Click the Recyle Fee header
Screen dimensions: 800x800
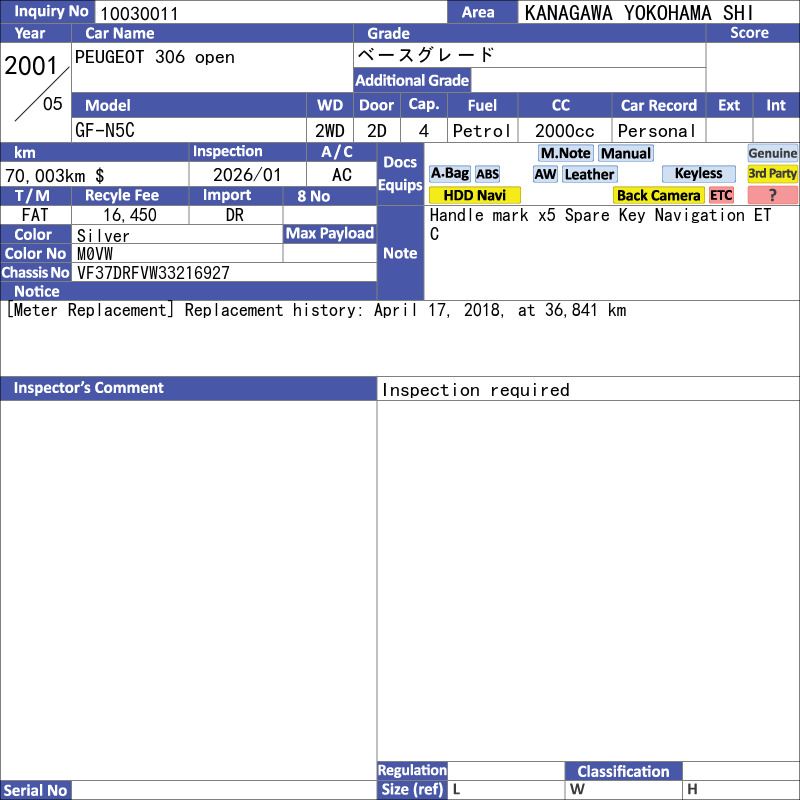[130, 195]
